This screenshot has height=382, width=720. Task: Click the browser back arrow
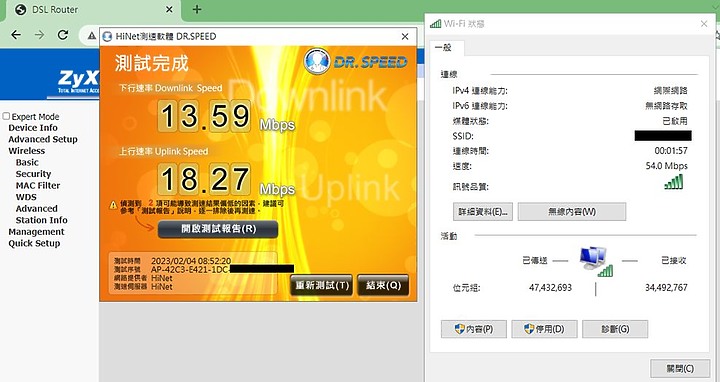tap(16, 35)
